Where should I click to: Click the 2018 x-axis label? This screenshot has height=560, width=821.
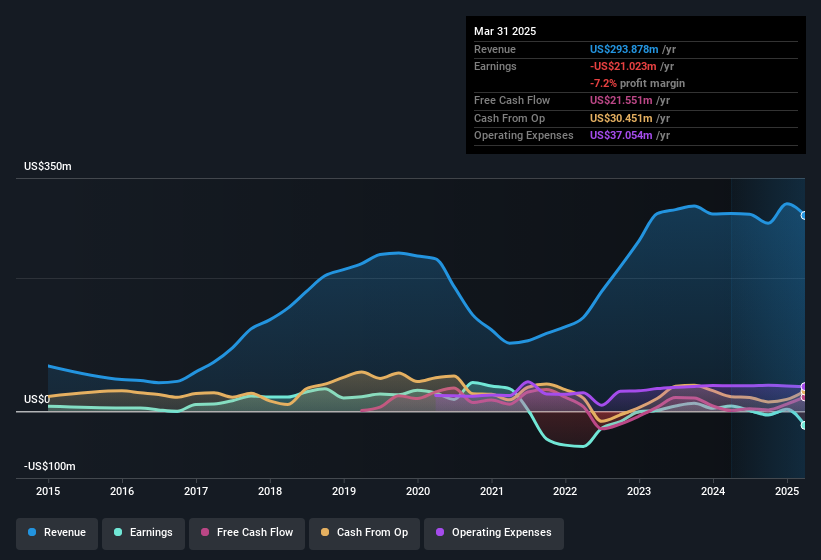point(270,491)
